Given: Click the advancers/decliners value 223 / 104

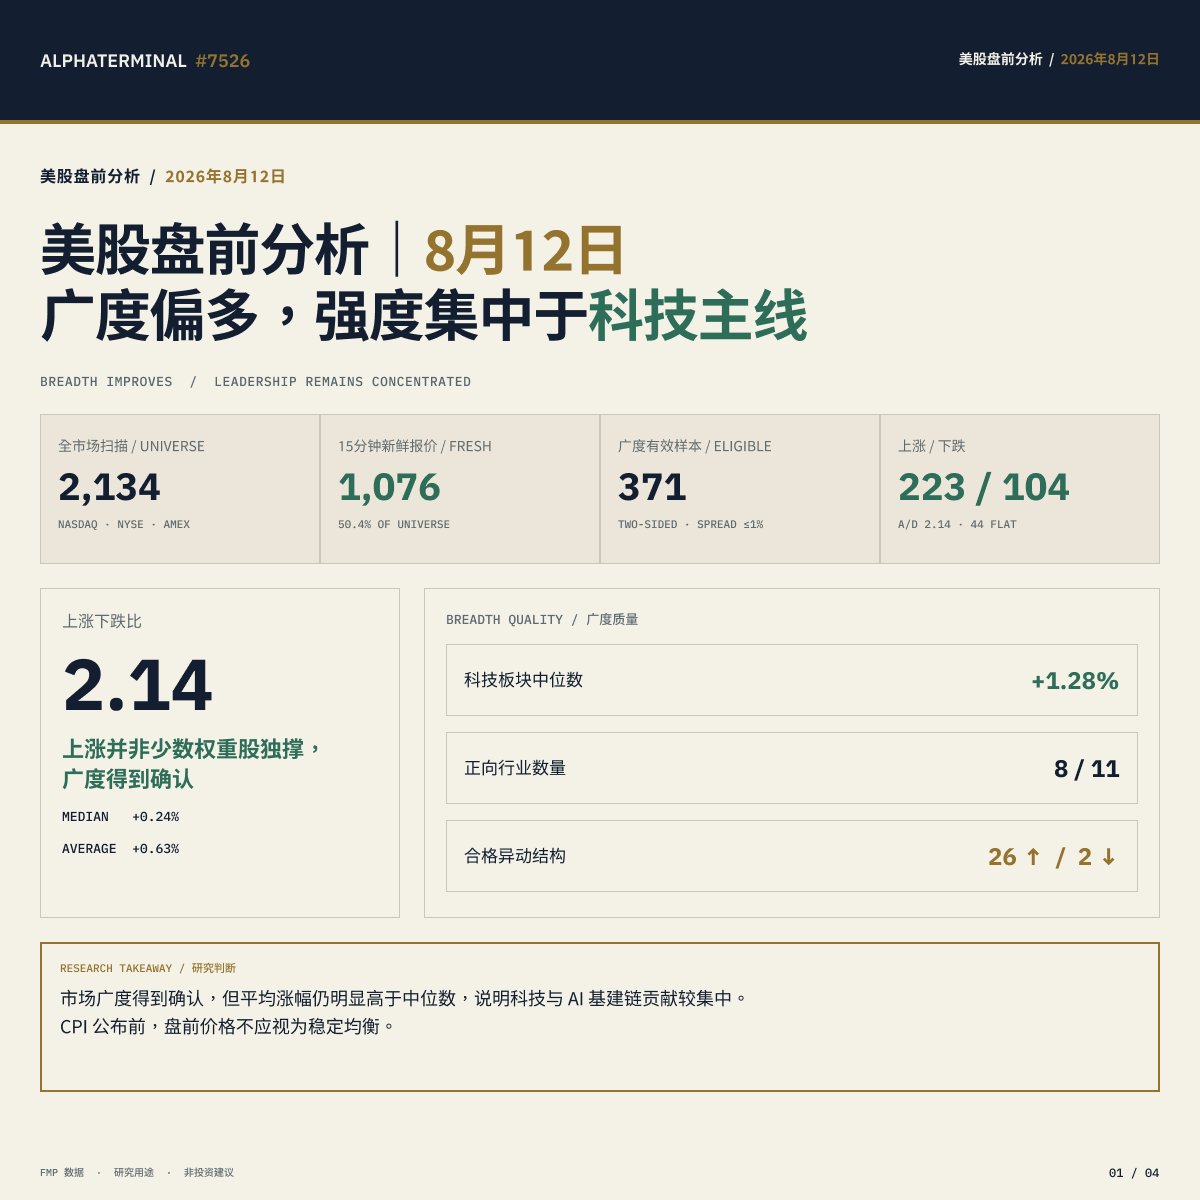Looking at the screenshot, I should point(984,487).
